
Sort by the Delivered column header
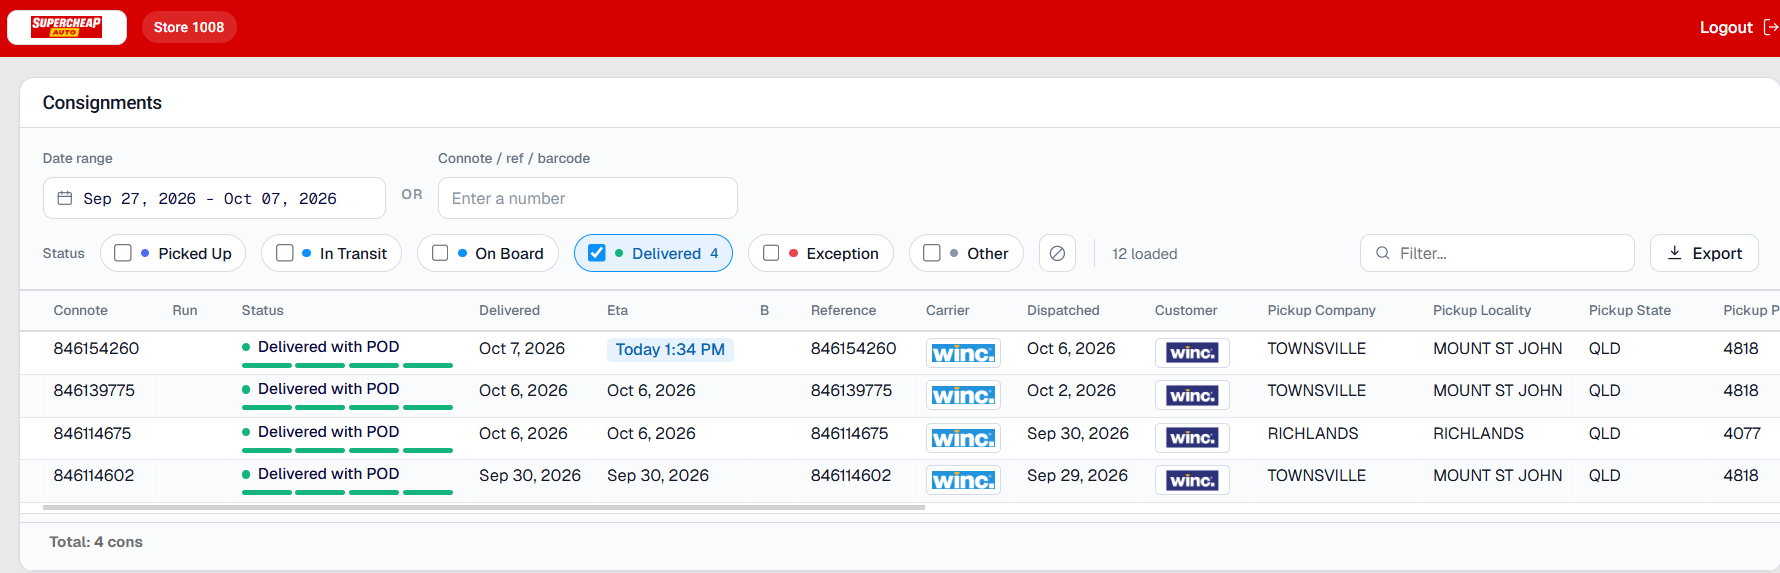tap(509, 310)
